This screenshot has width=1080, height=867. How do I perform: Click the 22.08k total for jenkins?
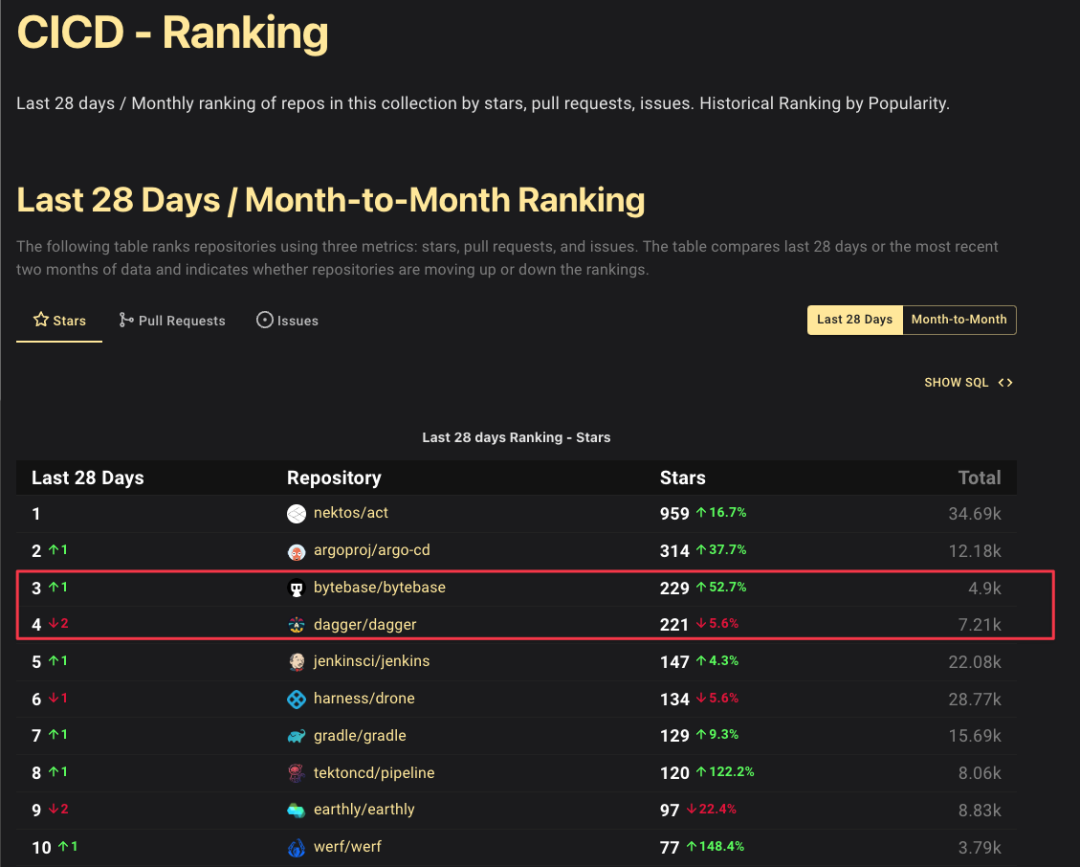(x=975, y=662)
